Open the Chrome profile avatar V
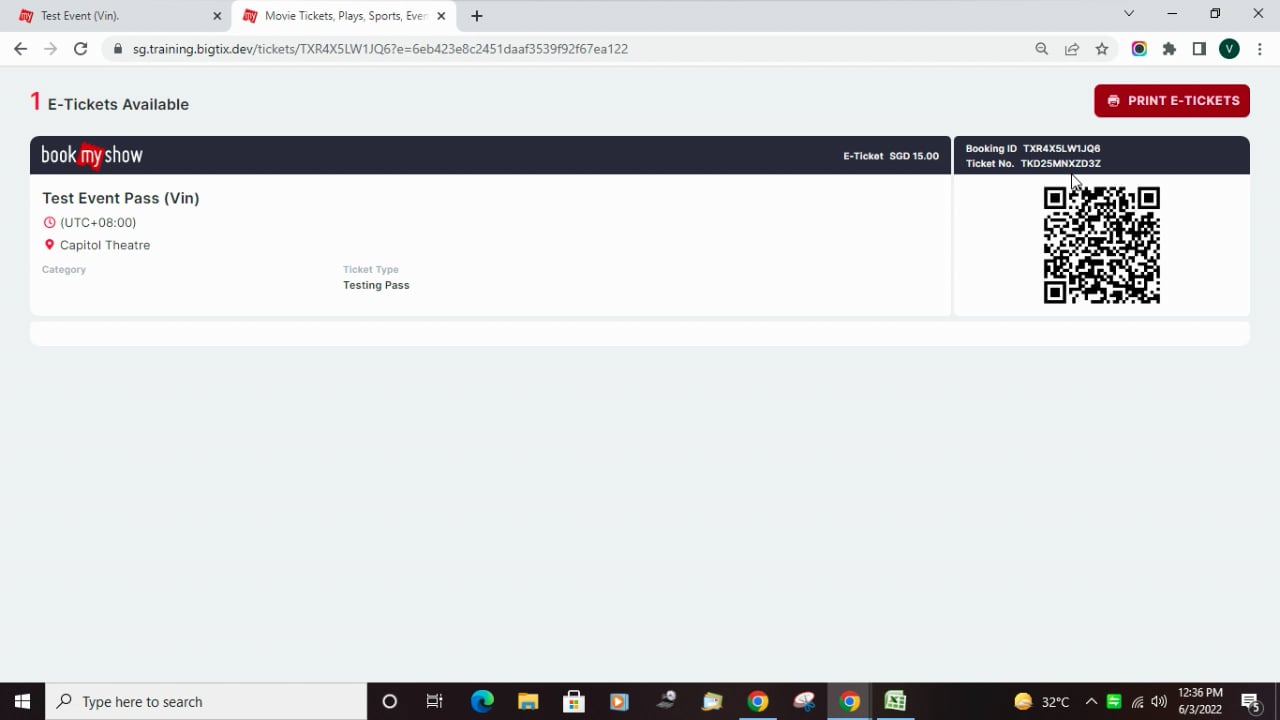The image size is (1280, 720). click(x=1229, y=49)
